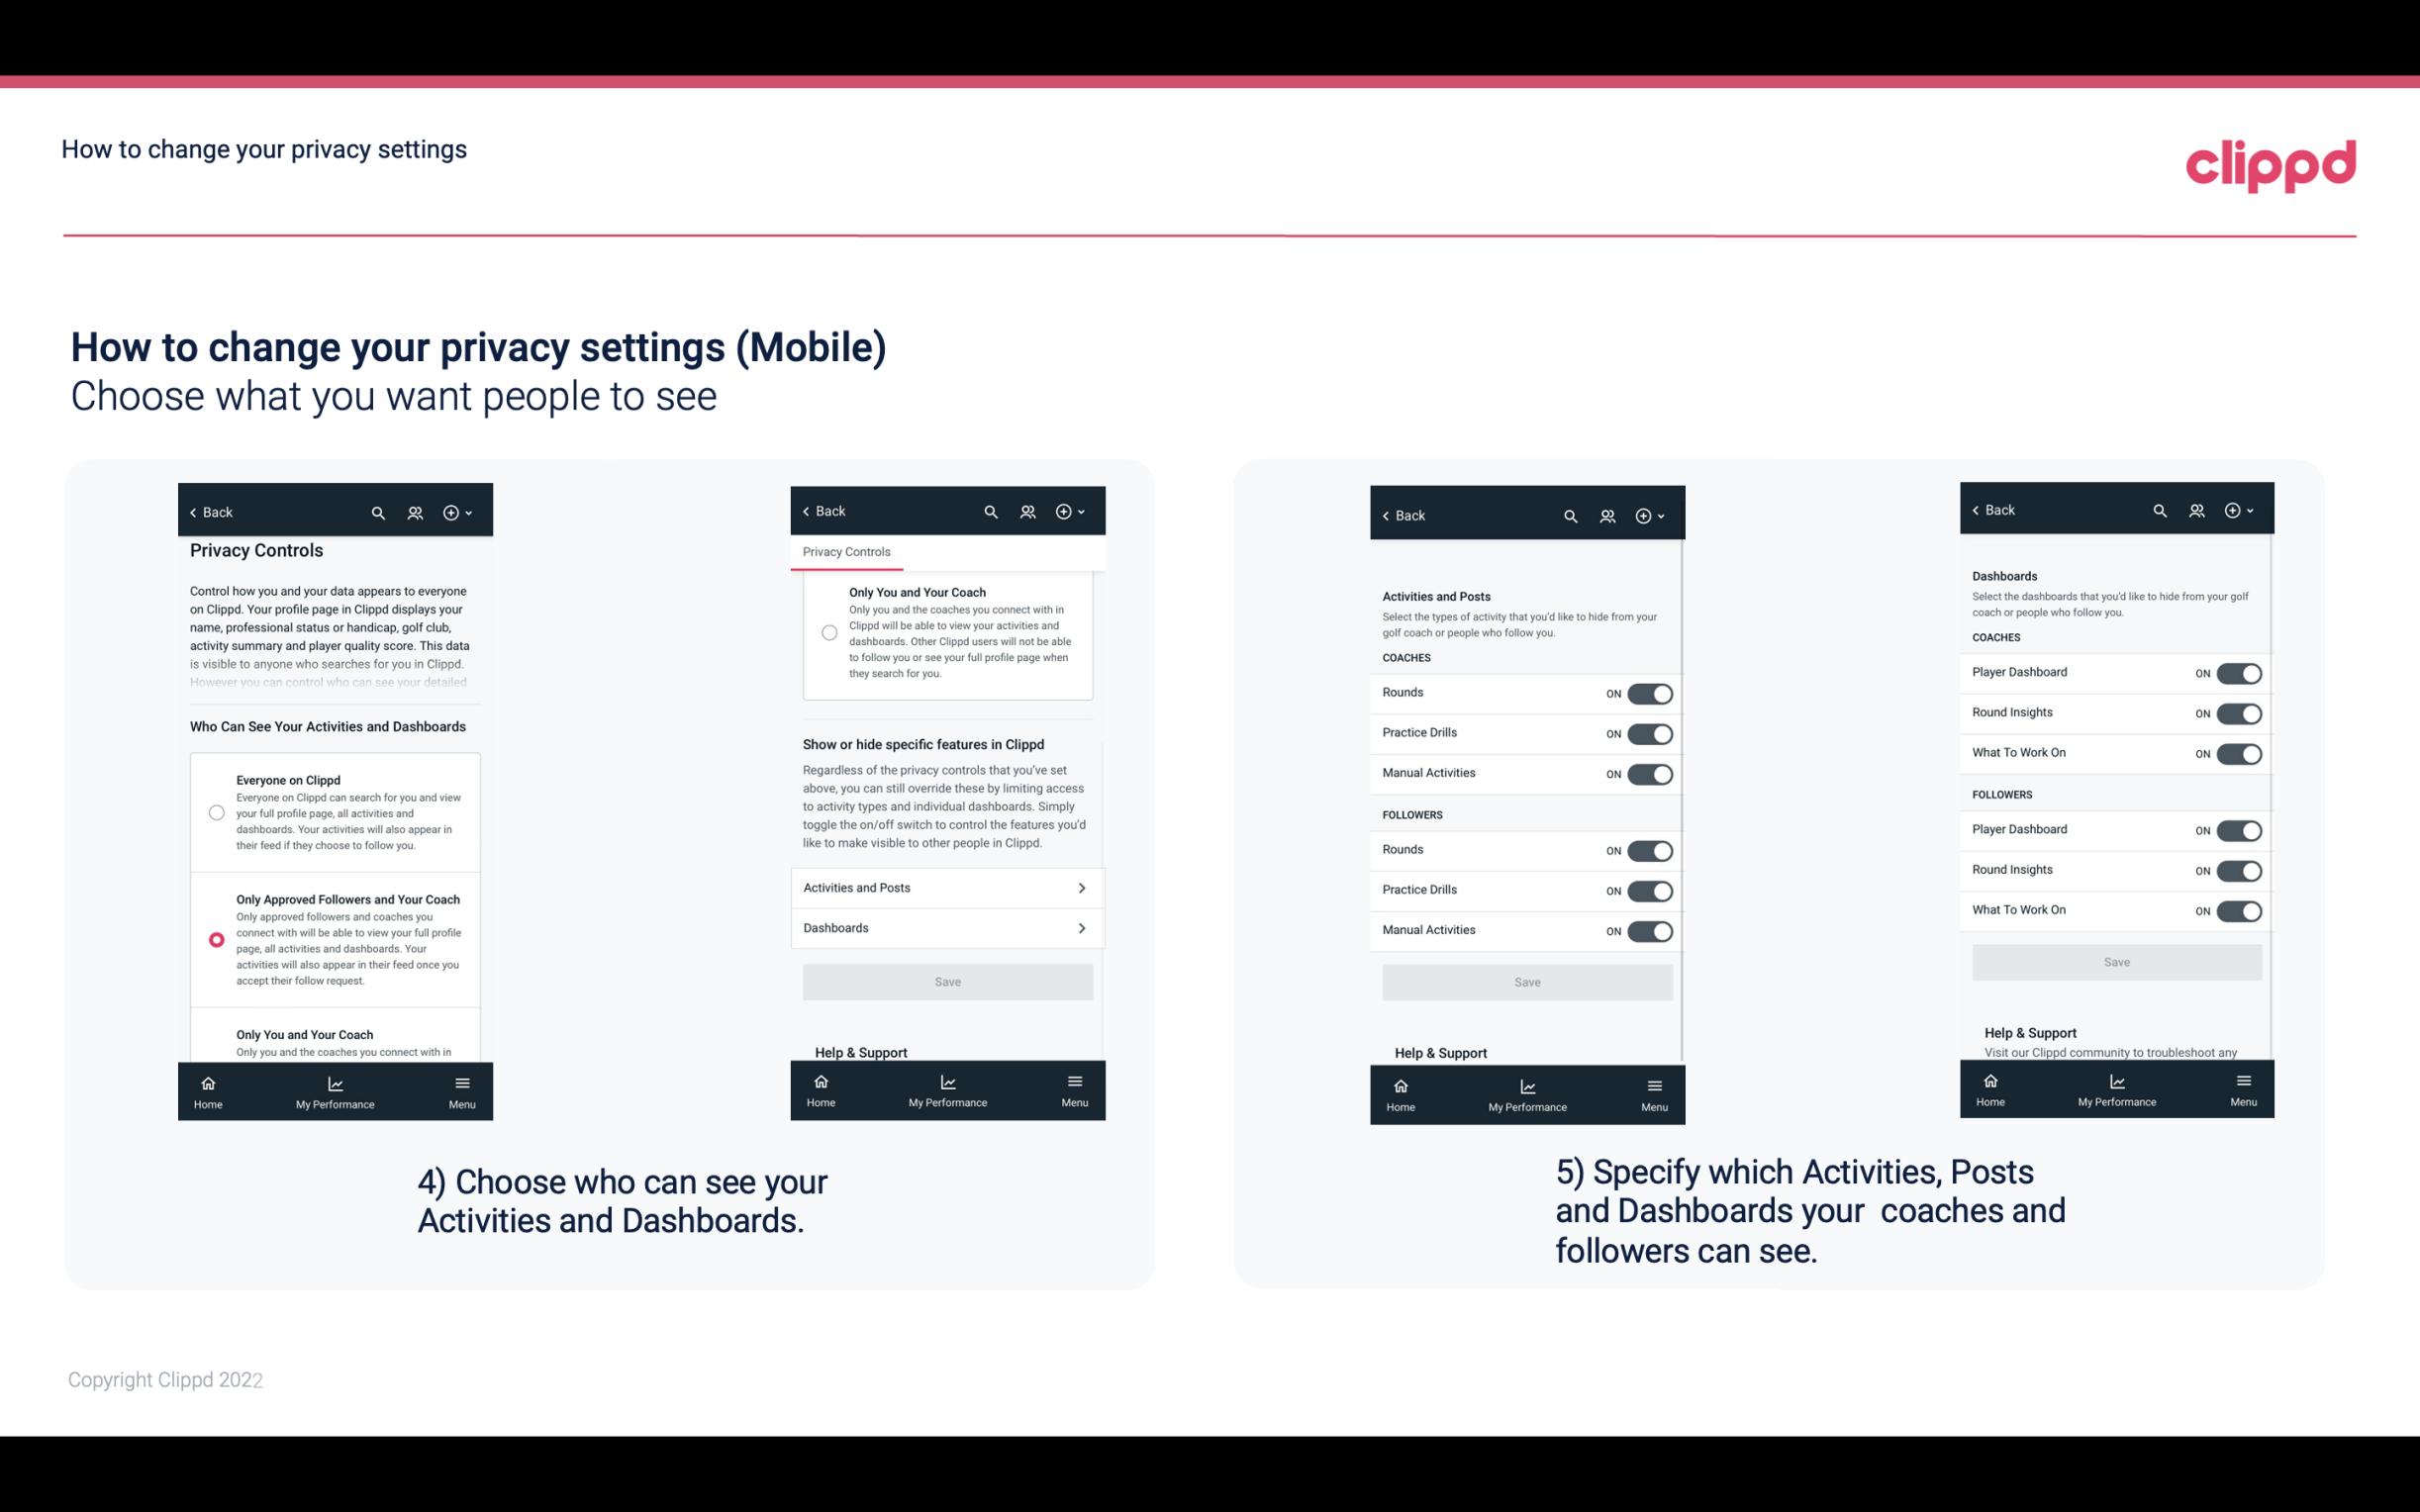Click the search icon in top bar

click(x=376, y=513)
